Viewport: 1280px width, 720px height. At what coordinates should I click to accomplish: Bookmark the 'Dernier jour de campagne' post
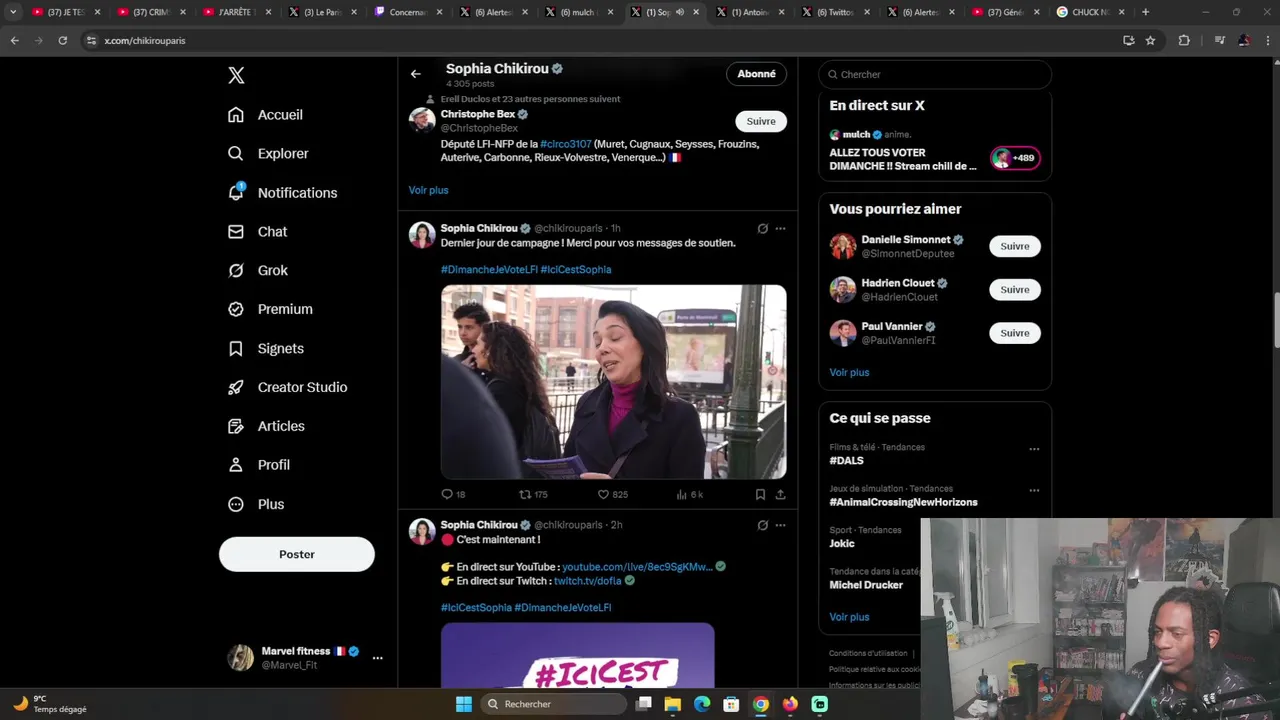[x=760, y=494]
